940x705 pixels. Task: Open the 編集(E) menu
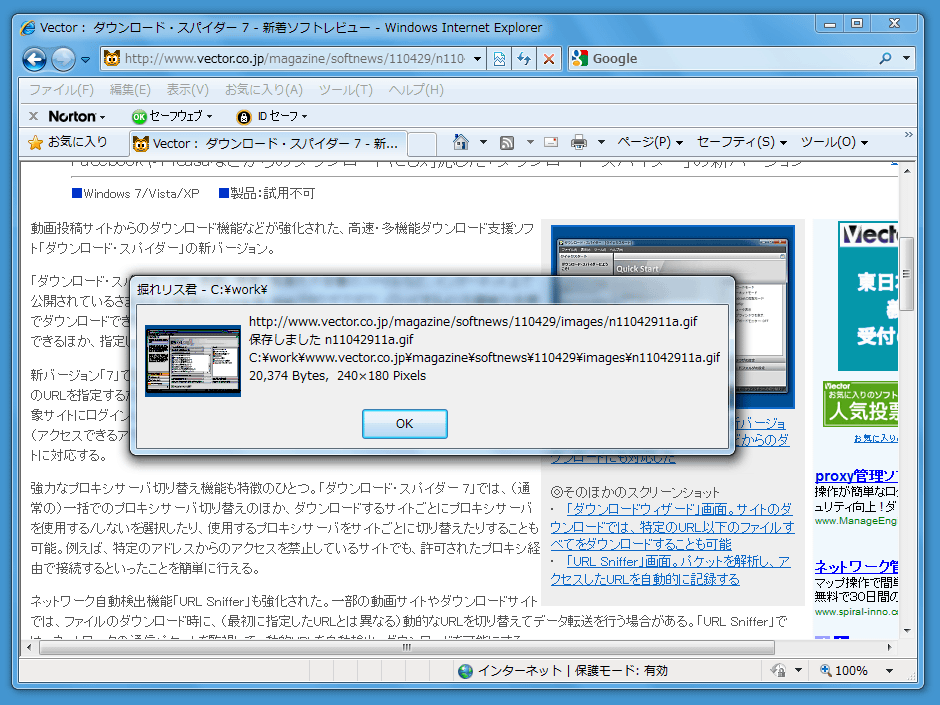[129, 90]
